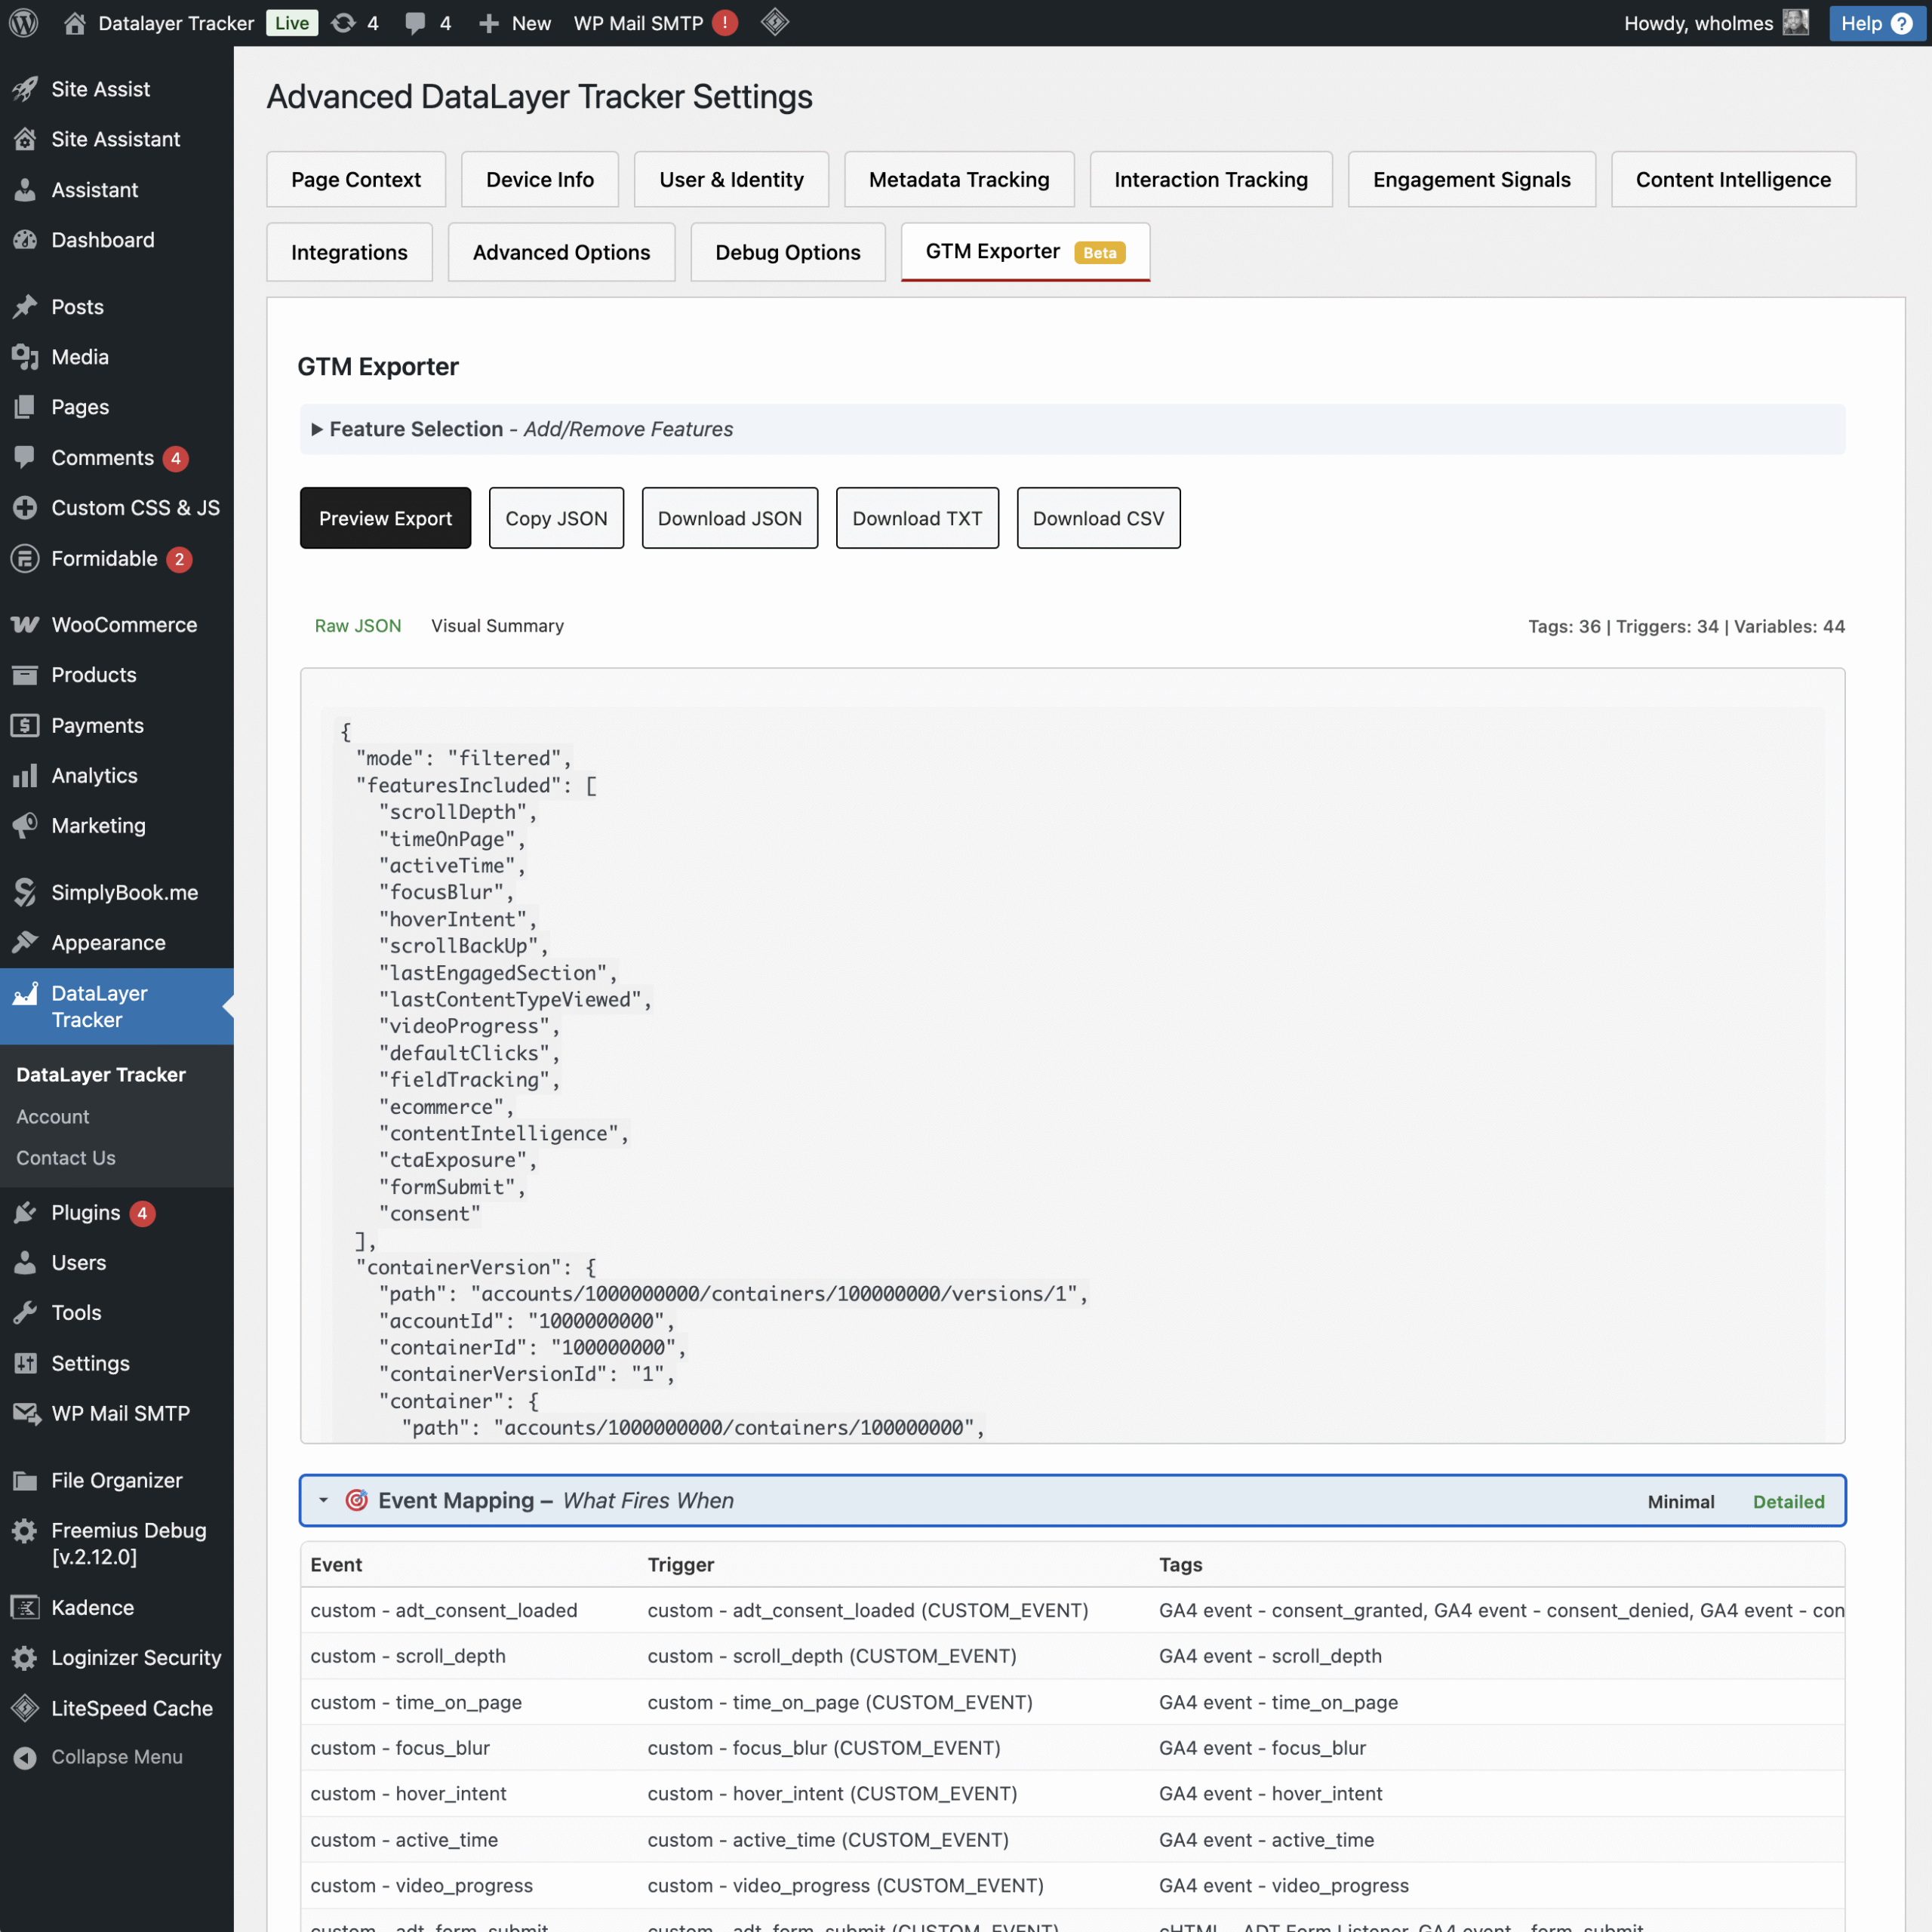Open the Integrations tab

tap(349, 252)
